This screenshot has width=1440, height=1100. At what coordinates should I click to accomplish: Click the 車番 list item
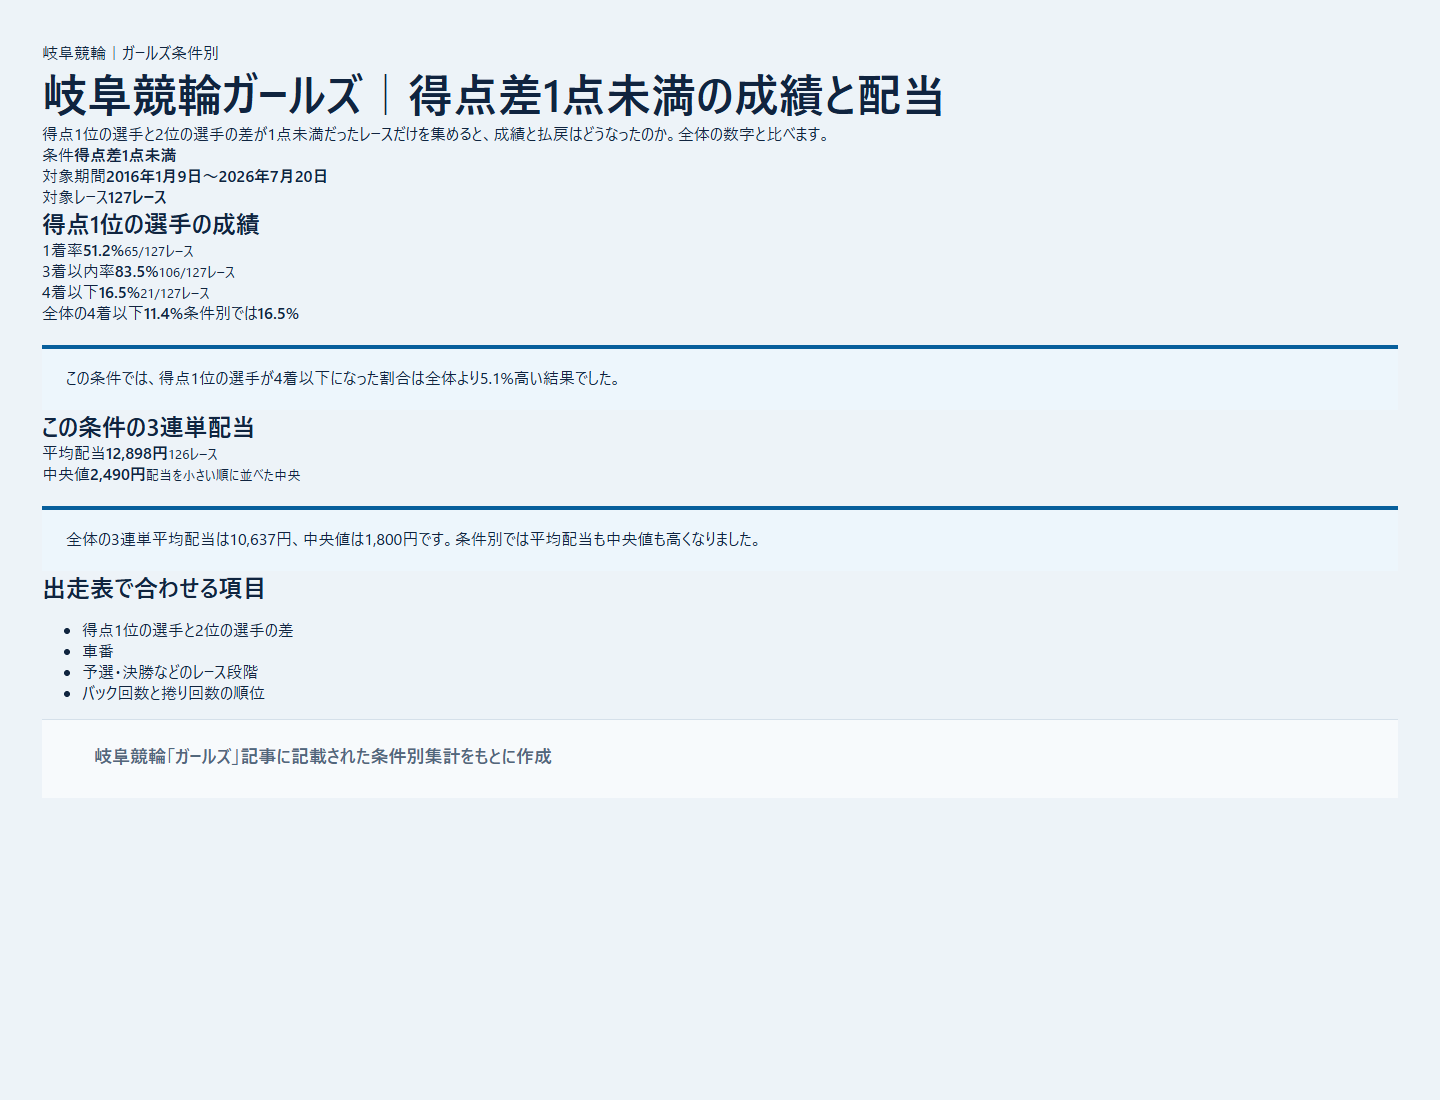(x=98, y=651)
